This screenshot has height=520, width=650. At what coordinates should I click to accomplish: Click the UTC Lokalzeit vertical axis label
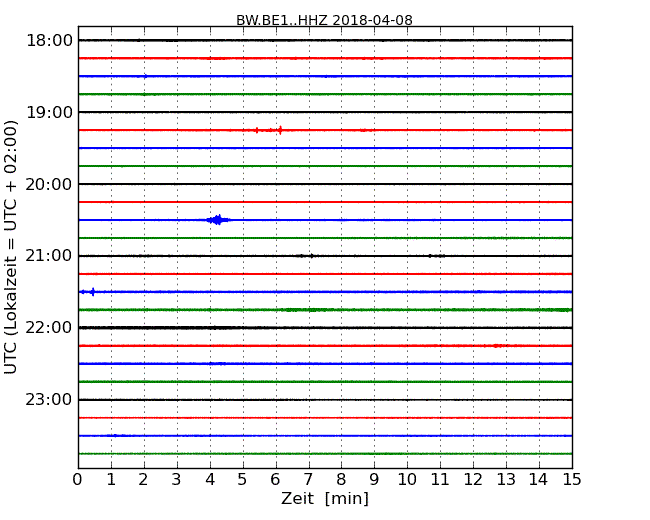click(x=11, y=247)
